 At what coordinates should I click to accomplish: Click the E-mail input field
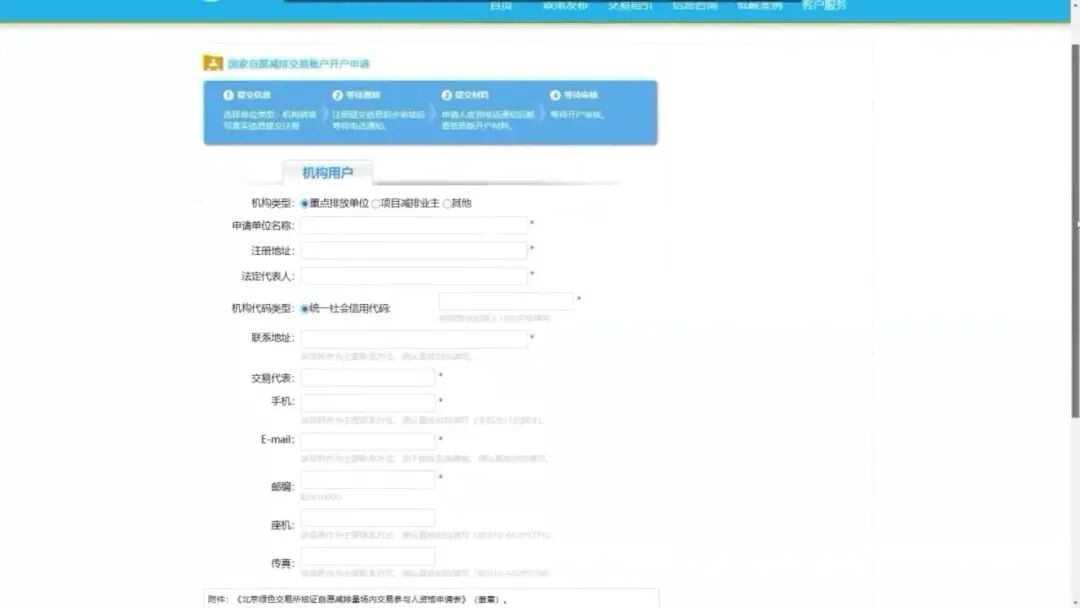tap(368, 440)
